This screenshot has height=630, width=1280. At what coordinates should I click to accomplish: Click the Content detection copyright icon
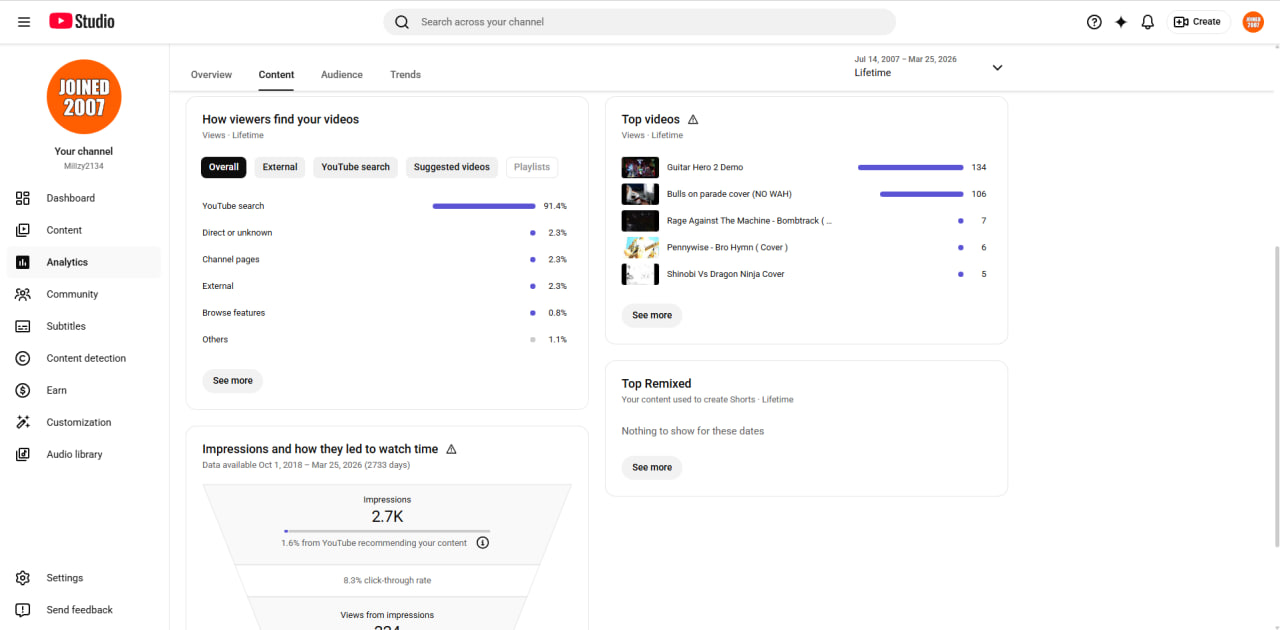(23, 358)
